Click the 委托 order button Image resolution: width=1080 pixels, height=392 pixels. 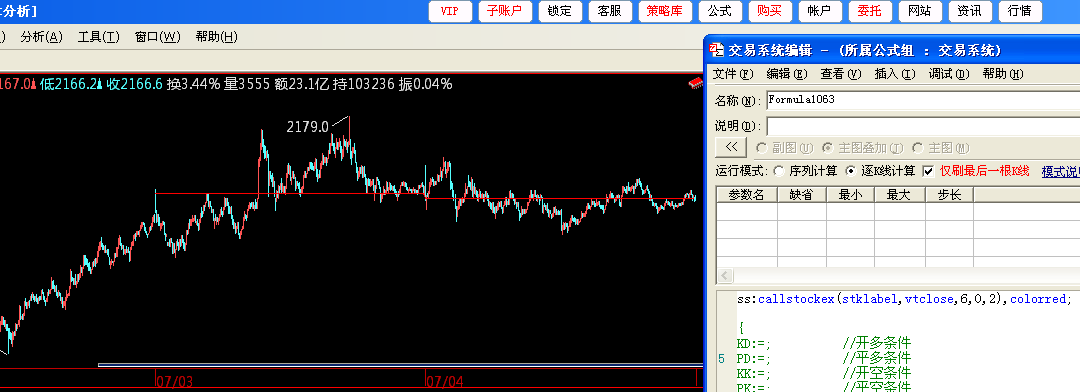pyautogui.click(x=870, y=11)
